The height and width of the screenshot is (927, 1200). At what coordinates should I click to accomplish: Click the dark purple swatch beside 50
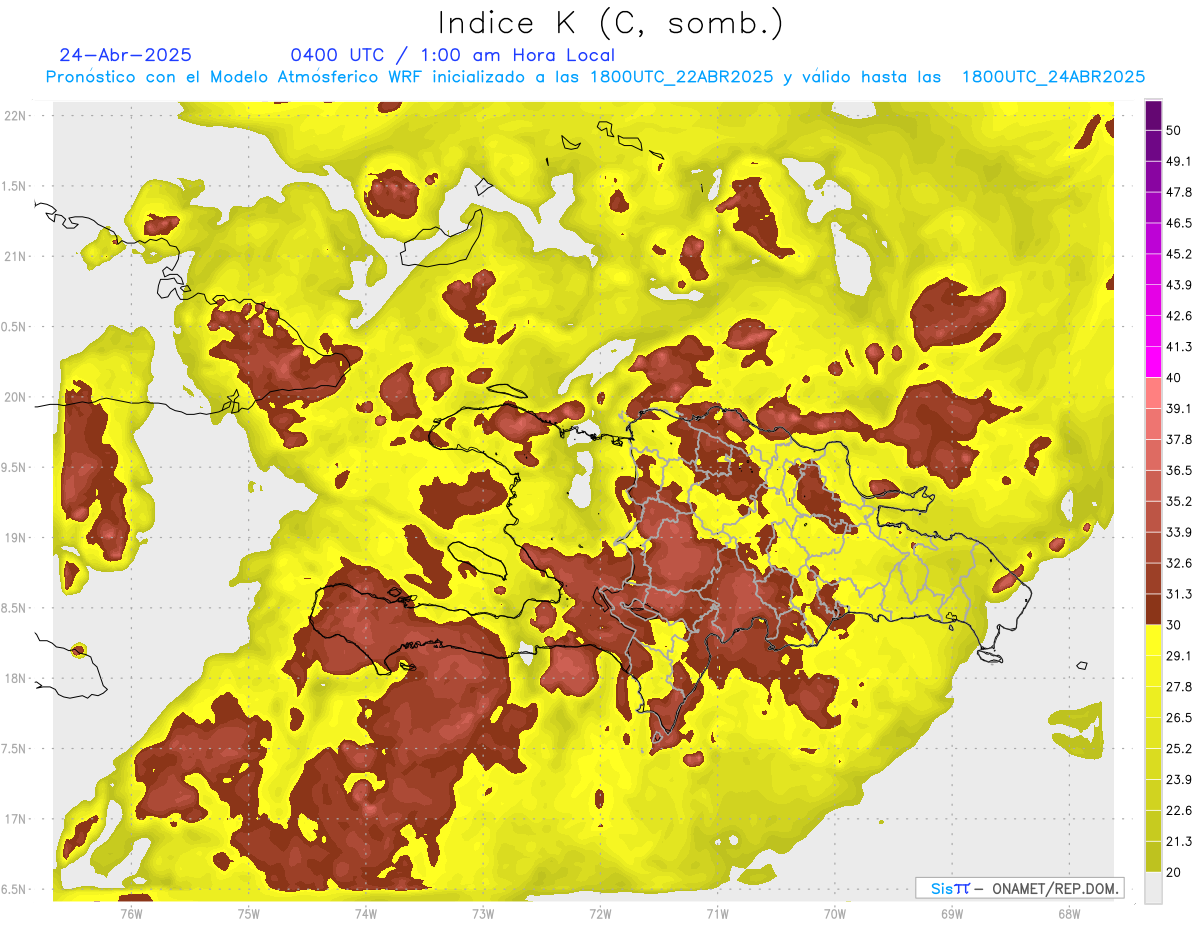tap(1153, 116)
